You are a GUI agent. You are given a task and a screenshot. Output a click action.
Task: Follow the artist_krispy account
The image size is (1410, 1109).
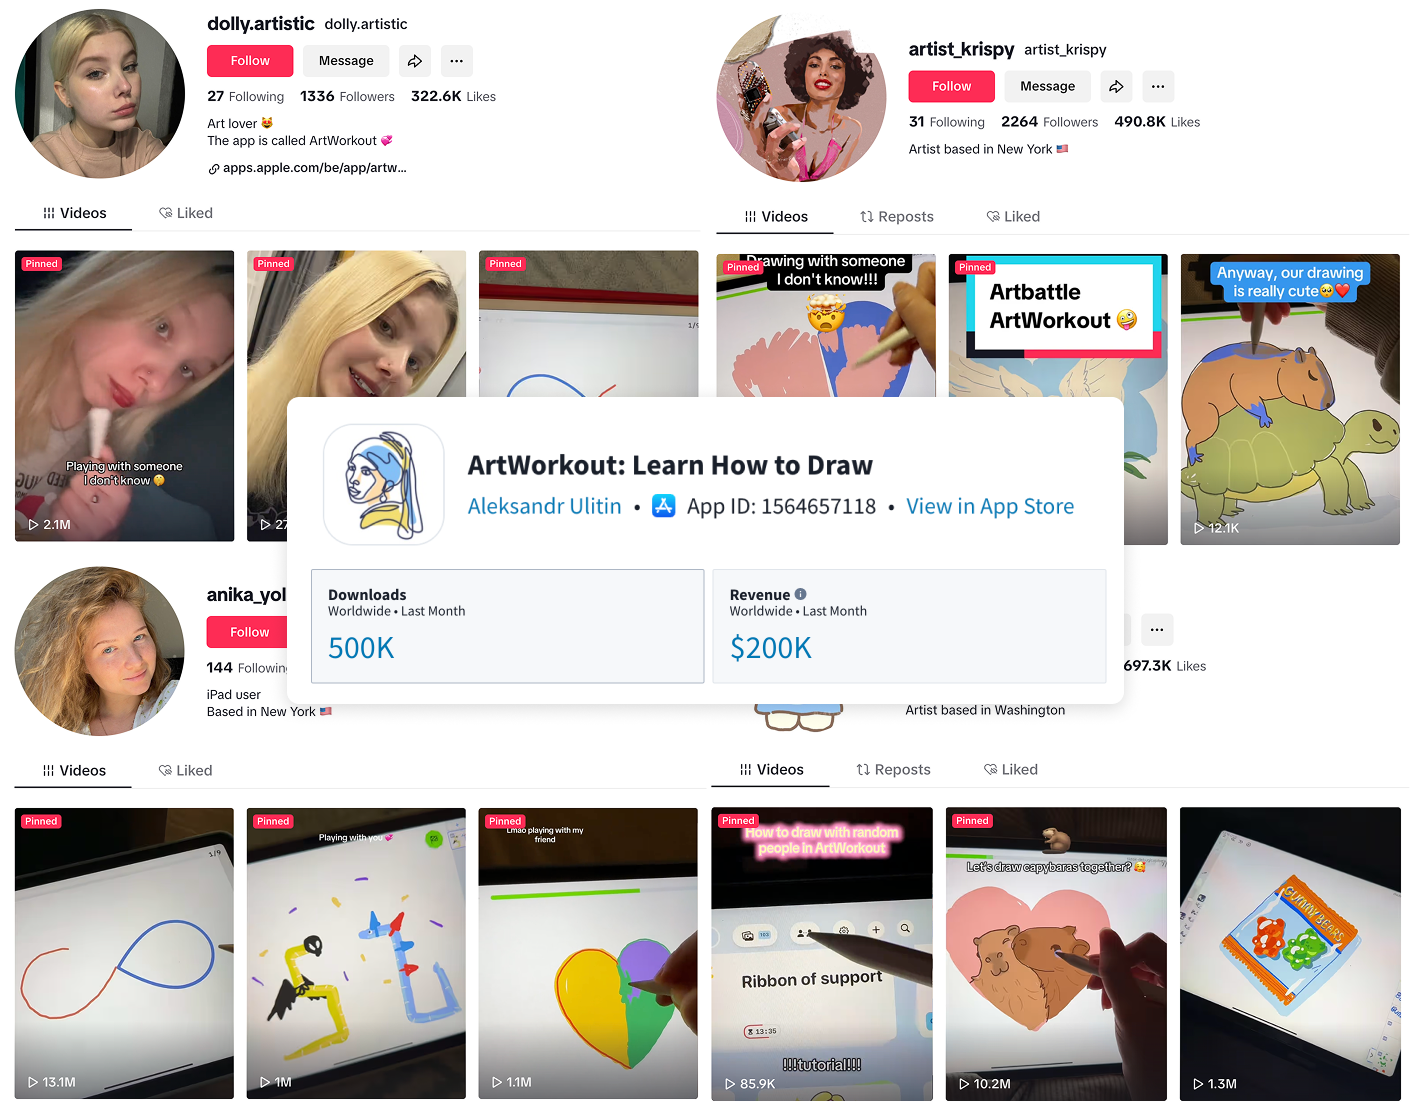coord(951,87)
